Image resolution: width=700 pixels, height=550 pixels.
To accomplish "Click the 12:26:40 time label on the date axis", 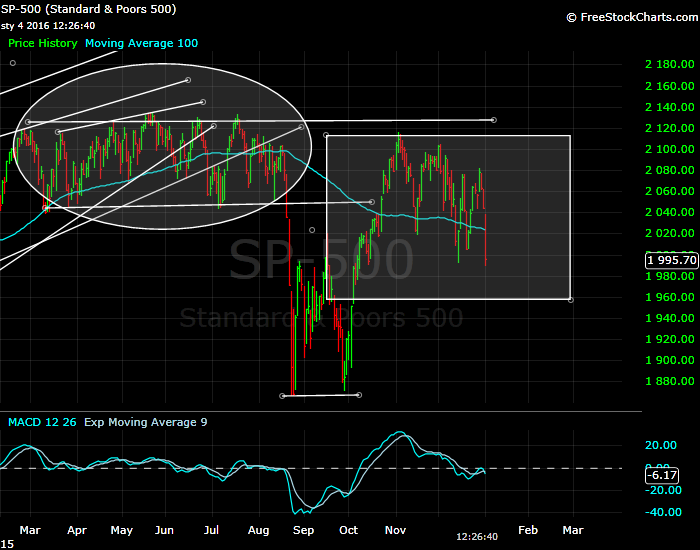I will pyautogui.click(x=477, y=537).
